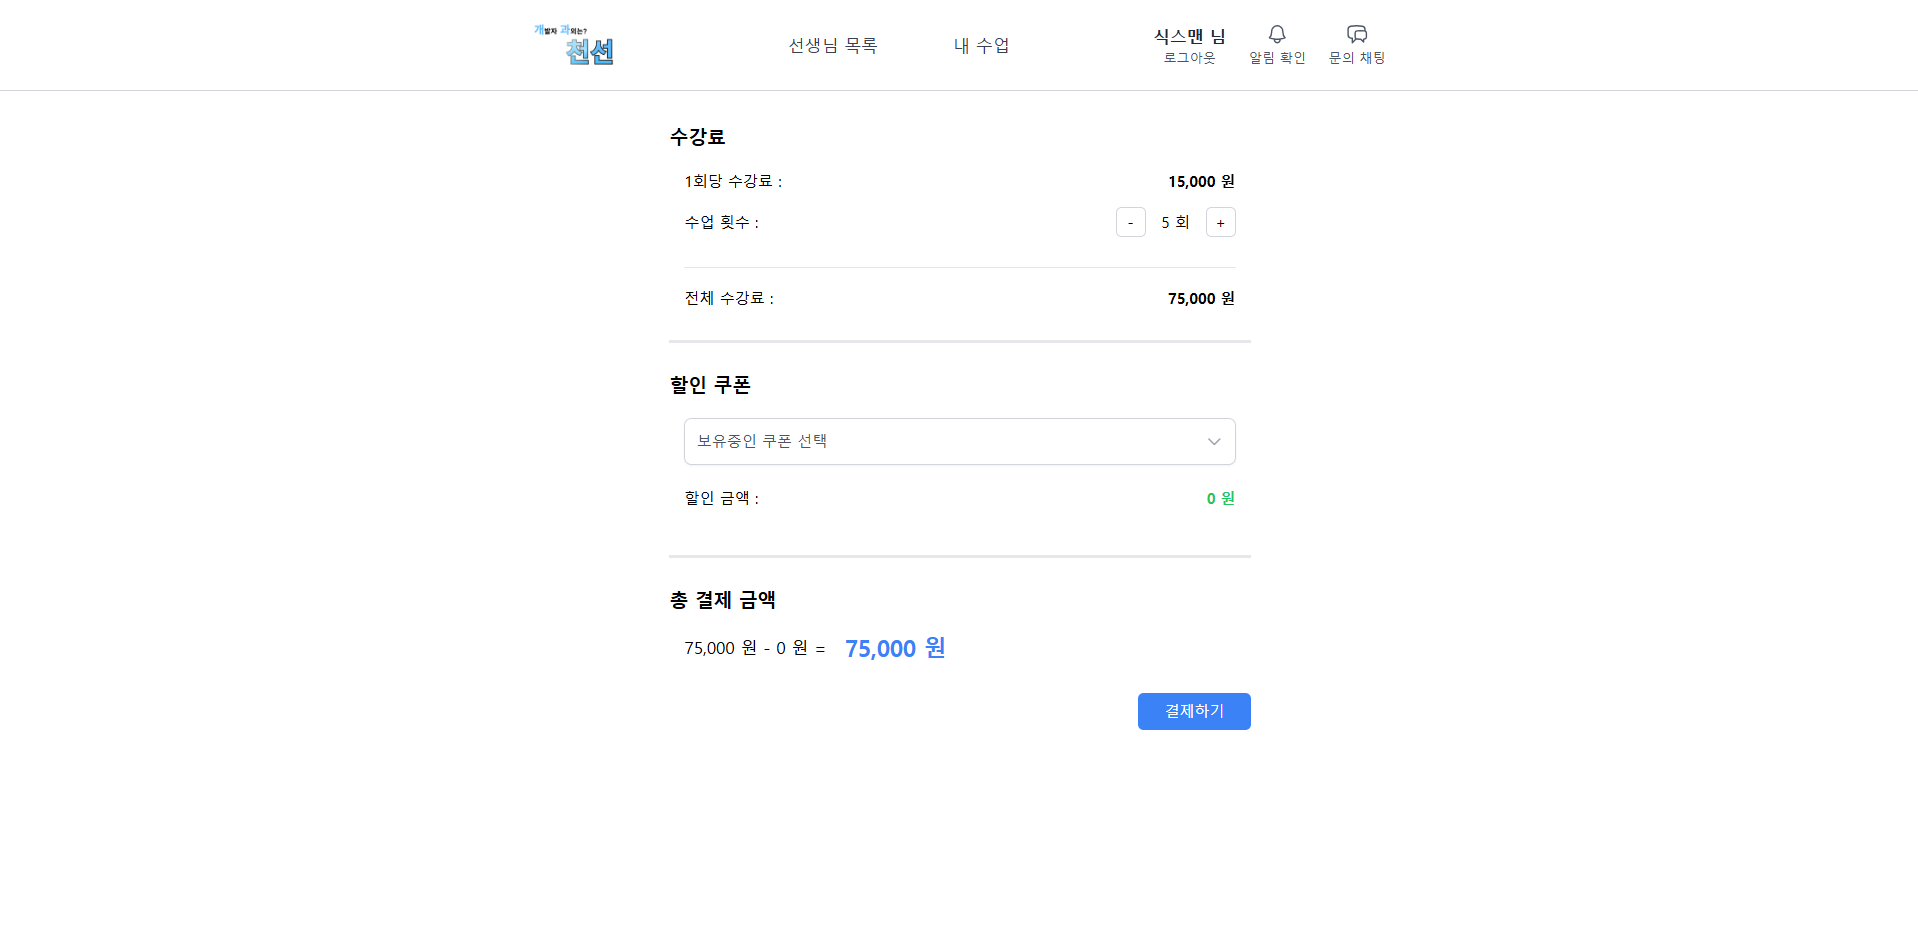1918x942 pixels.
Task: Open the 내 수업 menu
Action: (x=981, y=46)
